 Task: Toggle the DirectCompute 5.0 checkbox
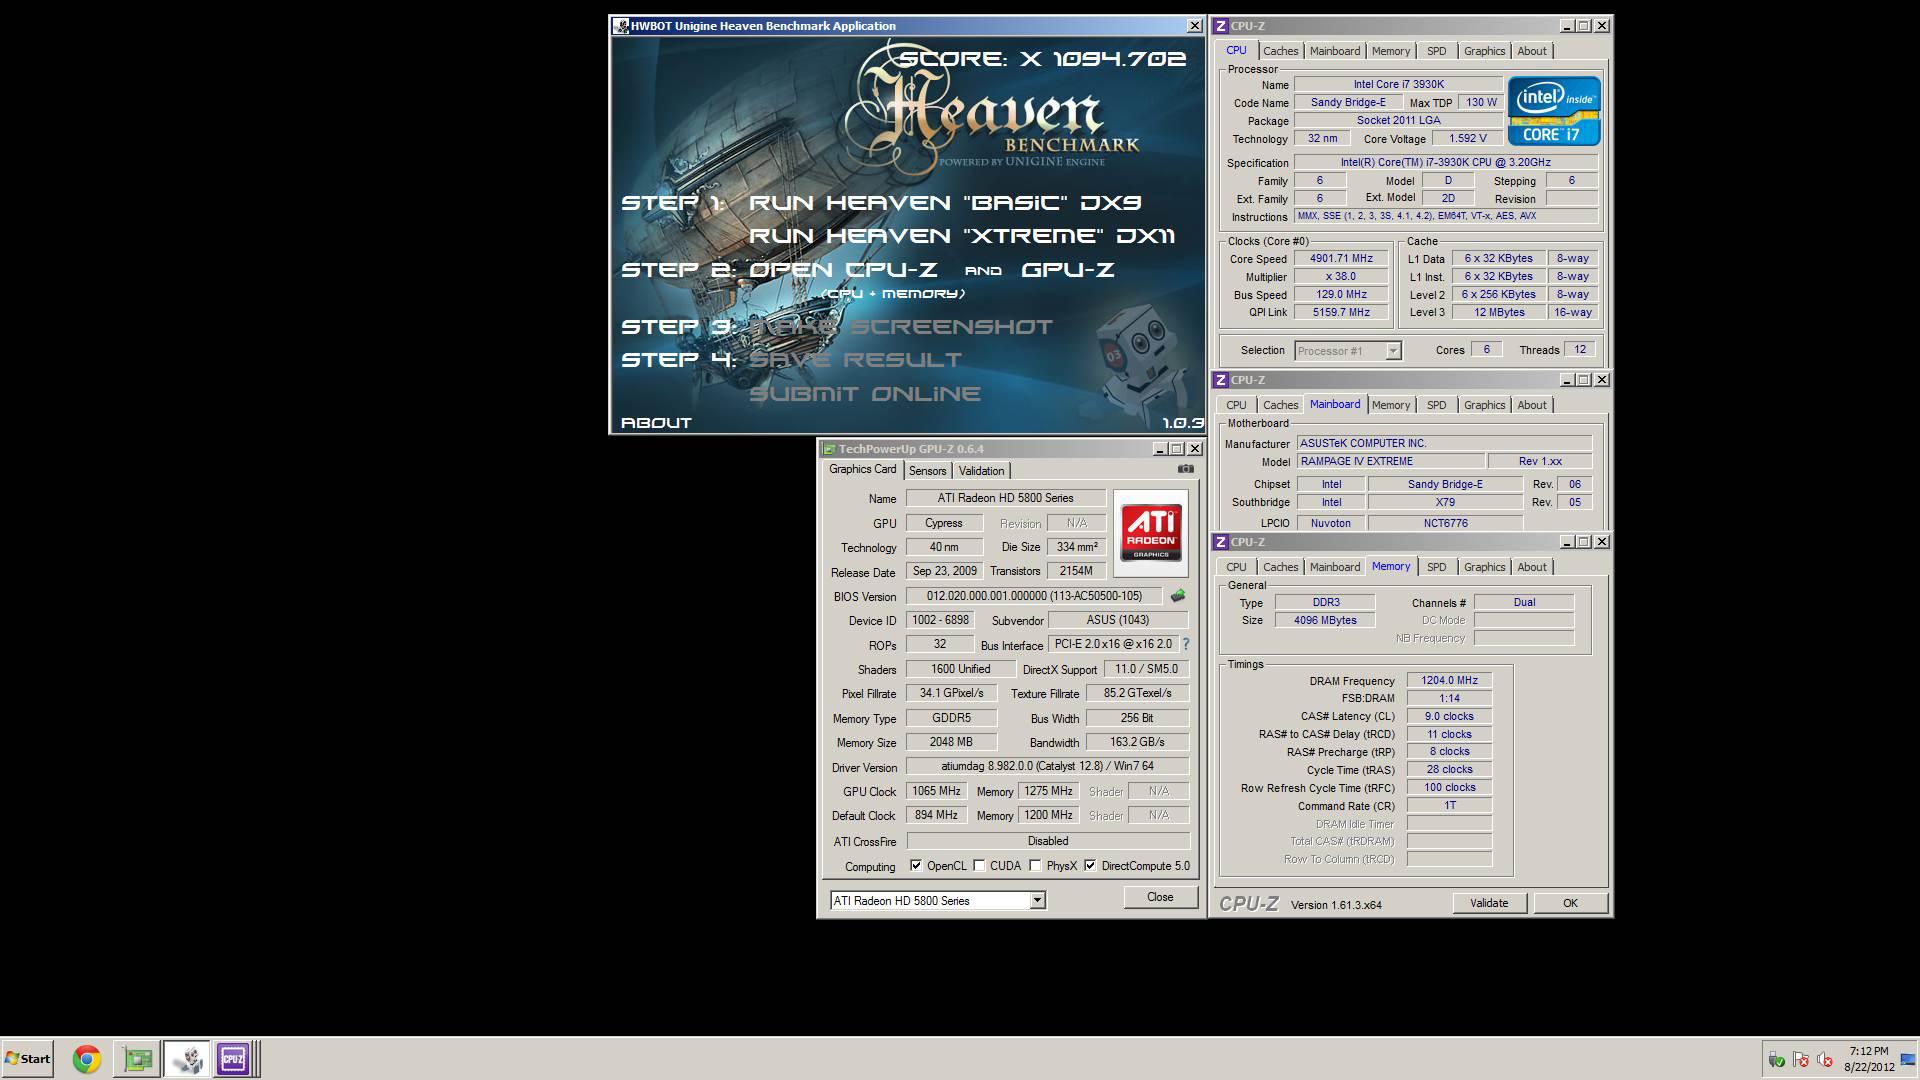coord(1090,866)
